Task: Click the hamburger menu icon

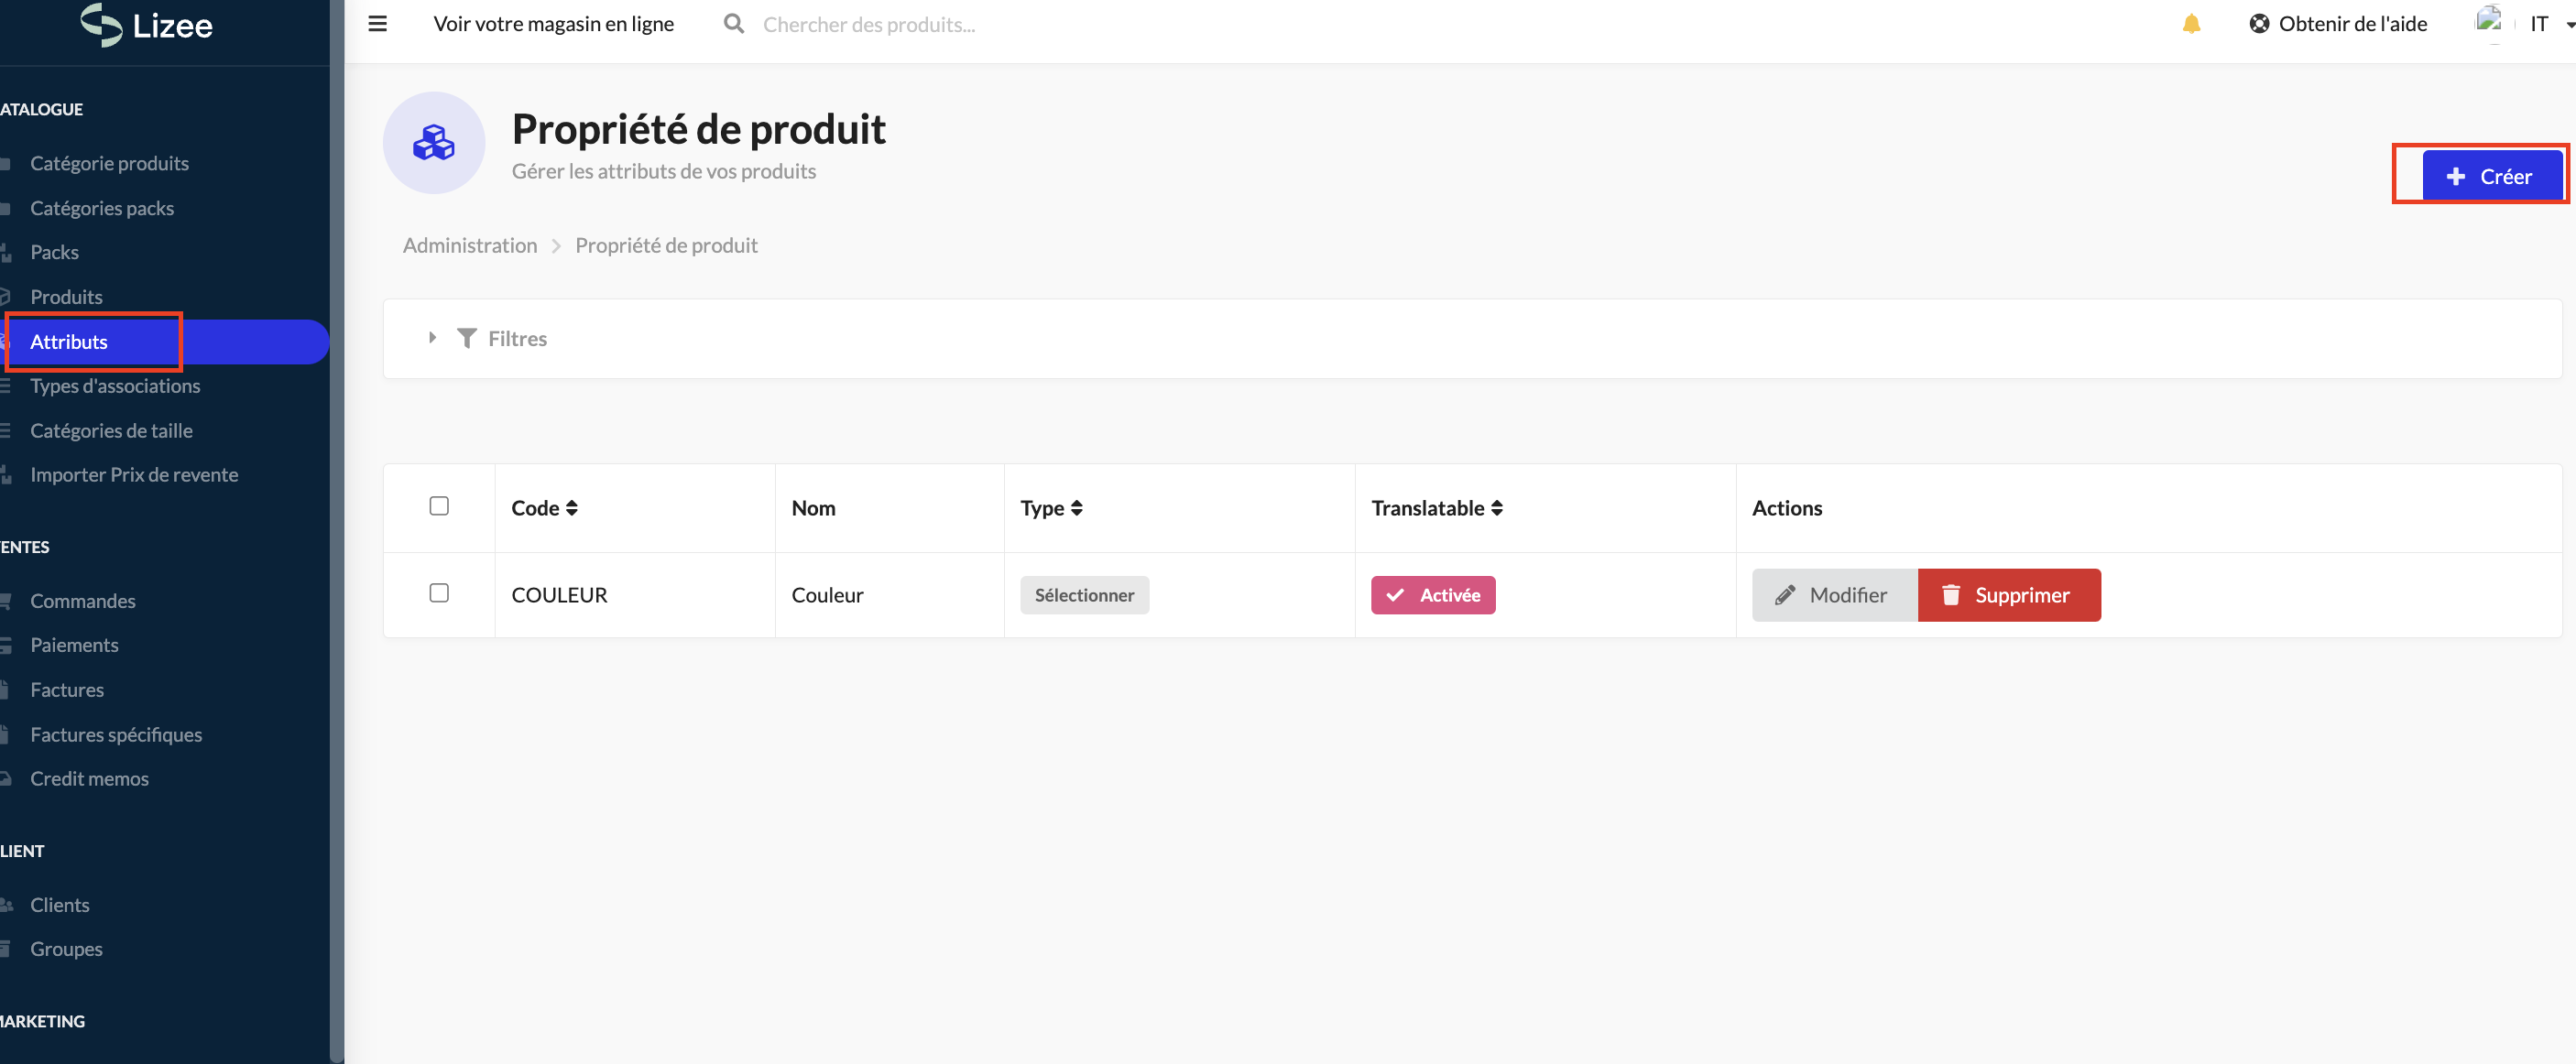Action: pyautogui.click(x=377, y=24)
